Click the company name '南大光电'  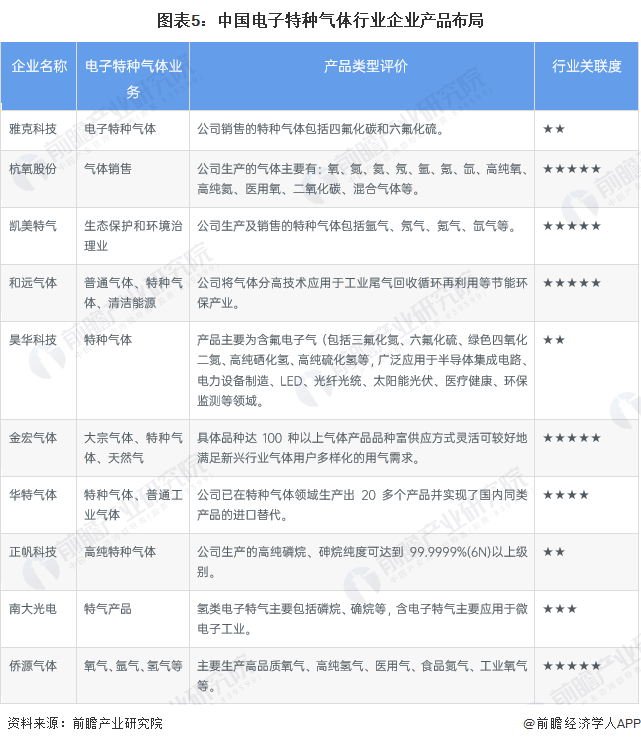[33, 609]
